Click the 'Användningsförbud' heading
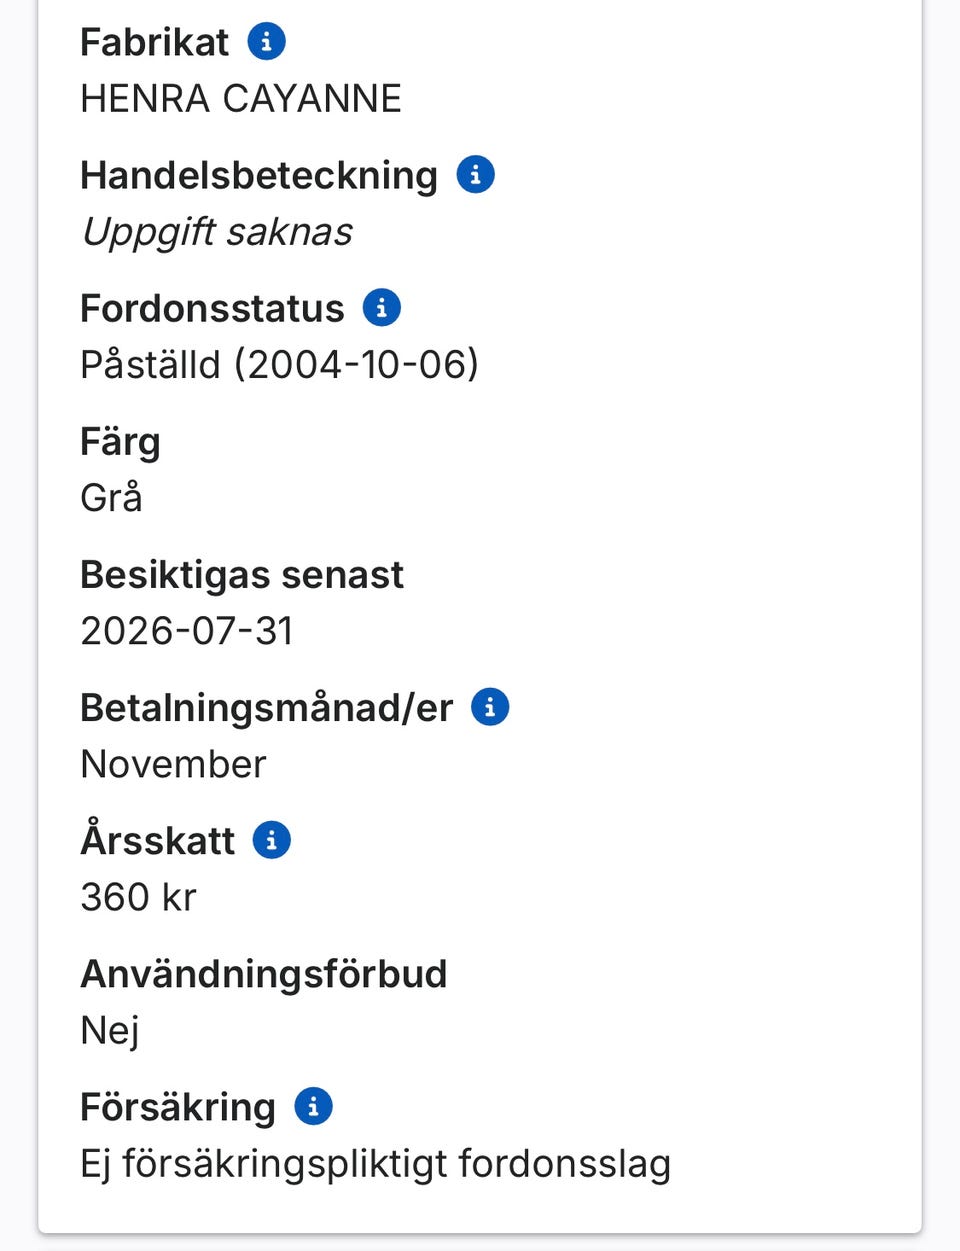The width and height of the screenshot is (960, 1251). pyautogui.click(x=264, y=974)
